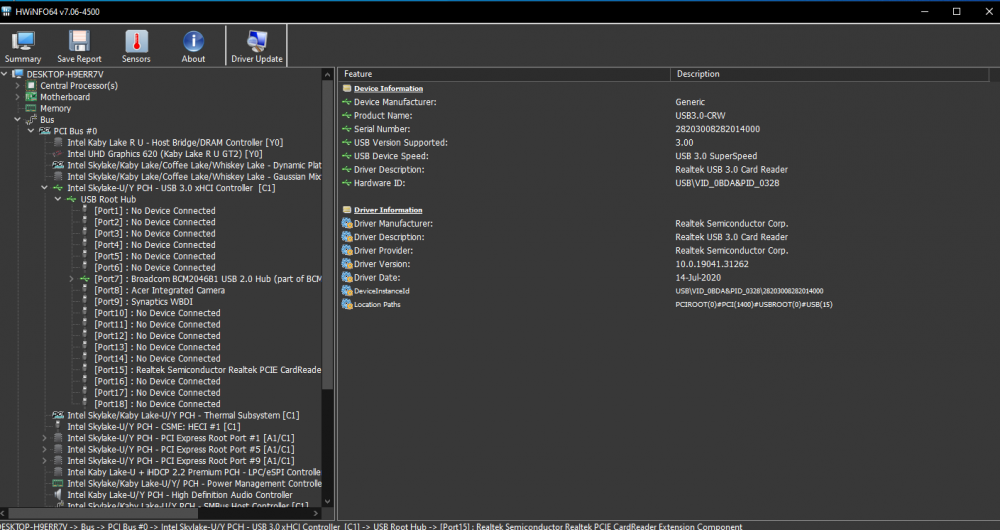Click the USB3.0-CRW product name value
Screen dimensions: 1000x530
(700, 115)
